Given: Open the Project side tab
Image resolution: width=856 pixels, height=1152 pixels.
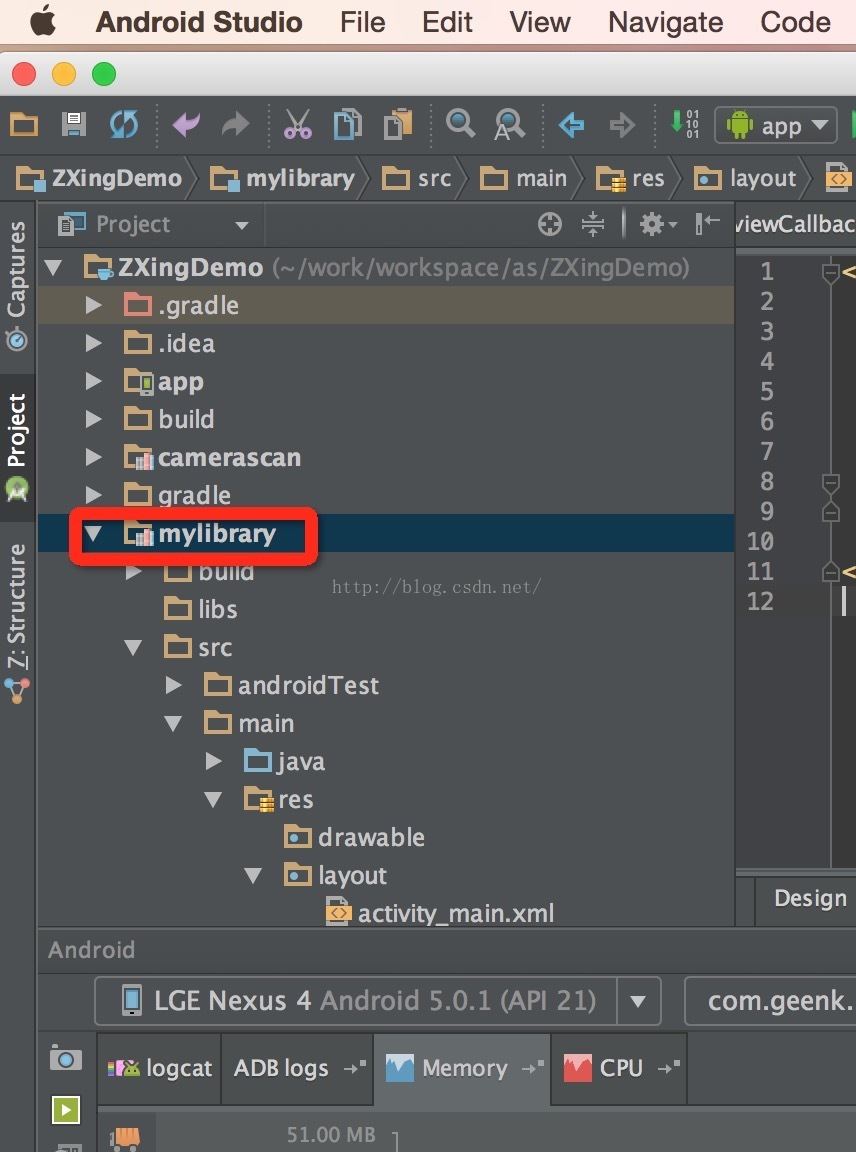Looking at the screenshot, I should click(17, 447).
